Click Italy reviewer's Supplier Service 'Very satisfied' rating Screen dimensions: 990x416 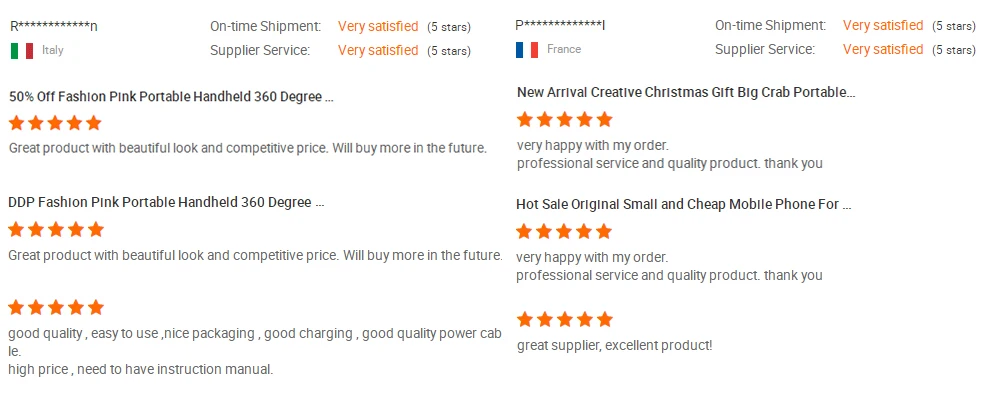tap(378, 50)
